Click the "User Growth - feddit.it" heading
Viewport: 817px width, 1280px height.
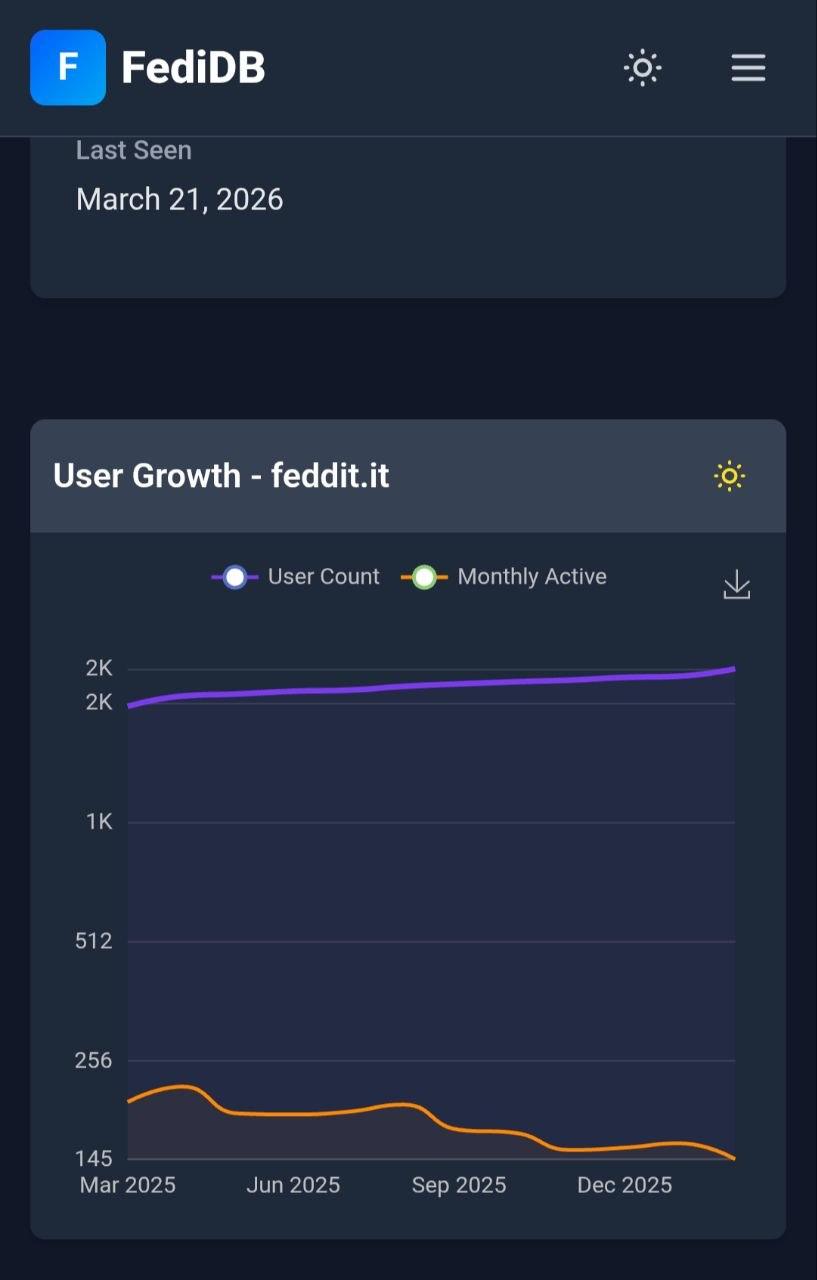pos(221,476)
